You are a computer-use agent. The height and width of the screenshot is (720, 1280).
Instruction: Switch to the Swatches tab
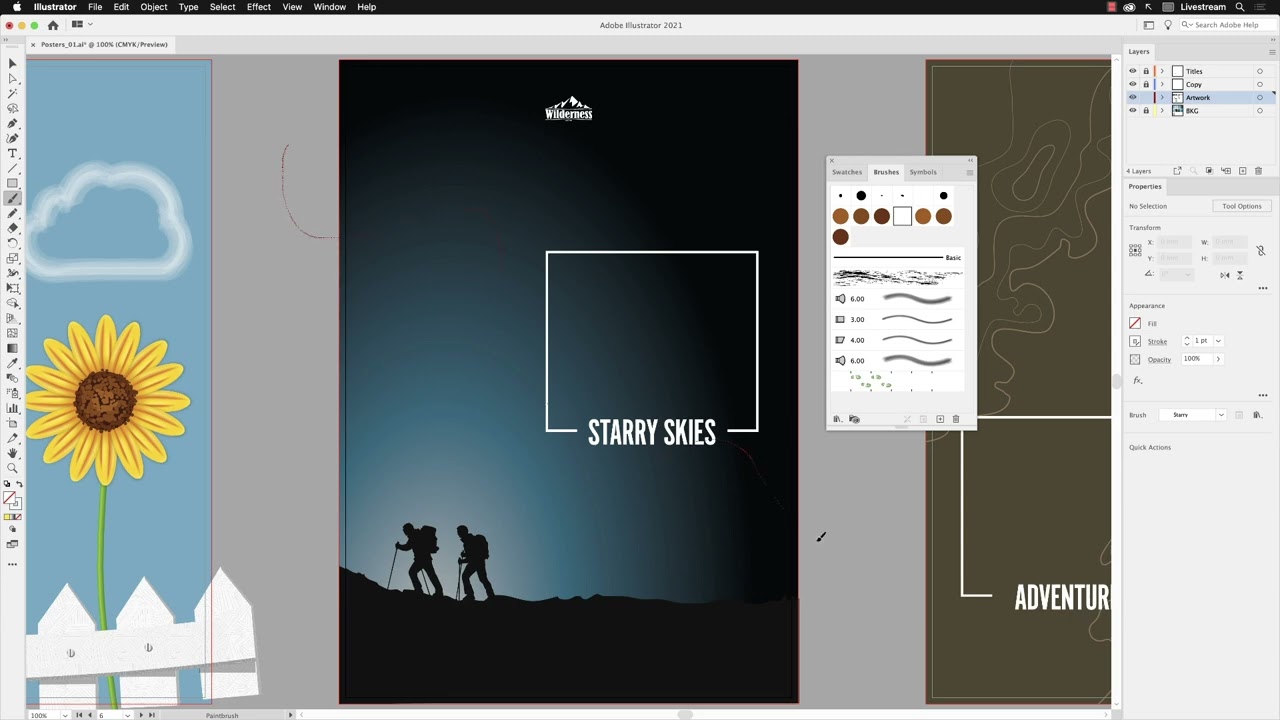[847, 172]
